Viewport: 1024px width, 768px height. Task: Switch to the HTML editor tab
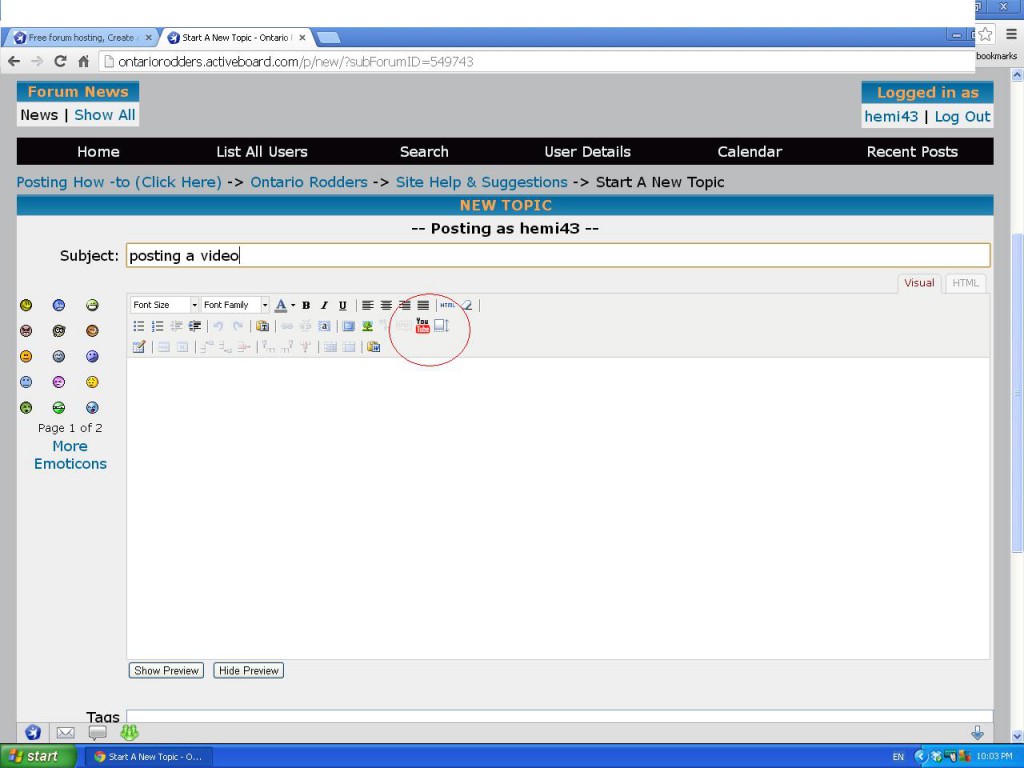click(x=965, y=283)
